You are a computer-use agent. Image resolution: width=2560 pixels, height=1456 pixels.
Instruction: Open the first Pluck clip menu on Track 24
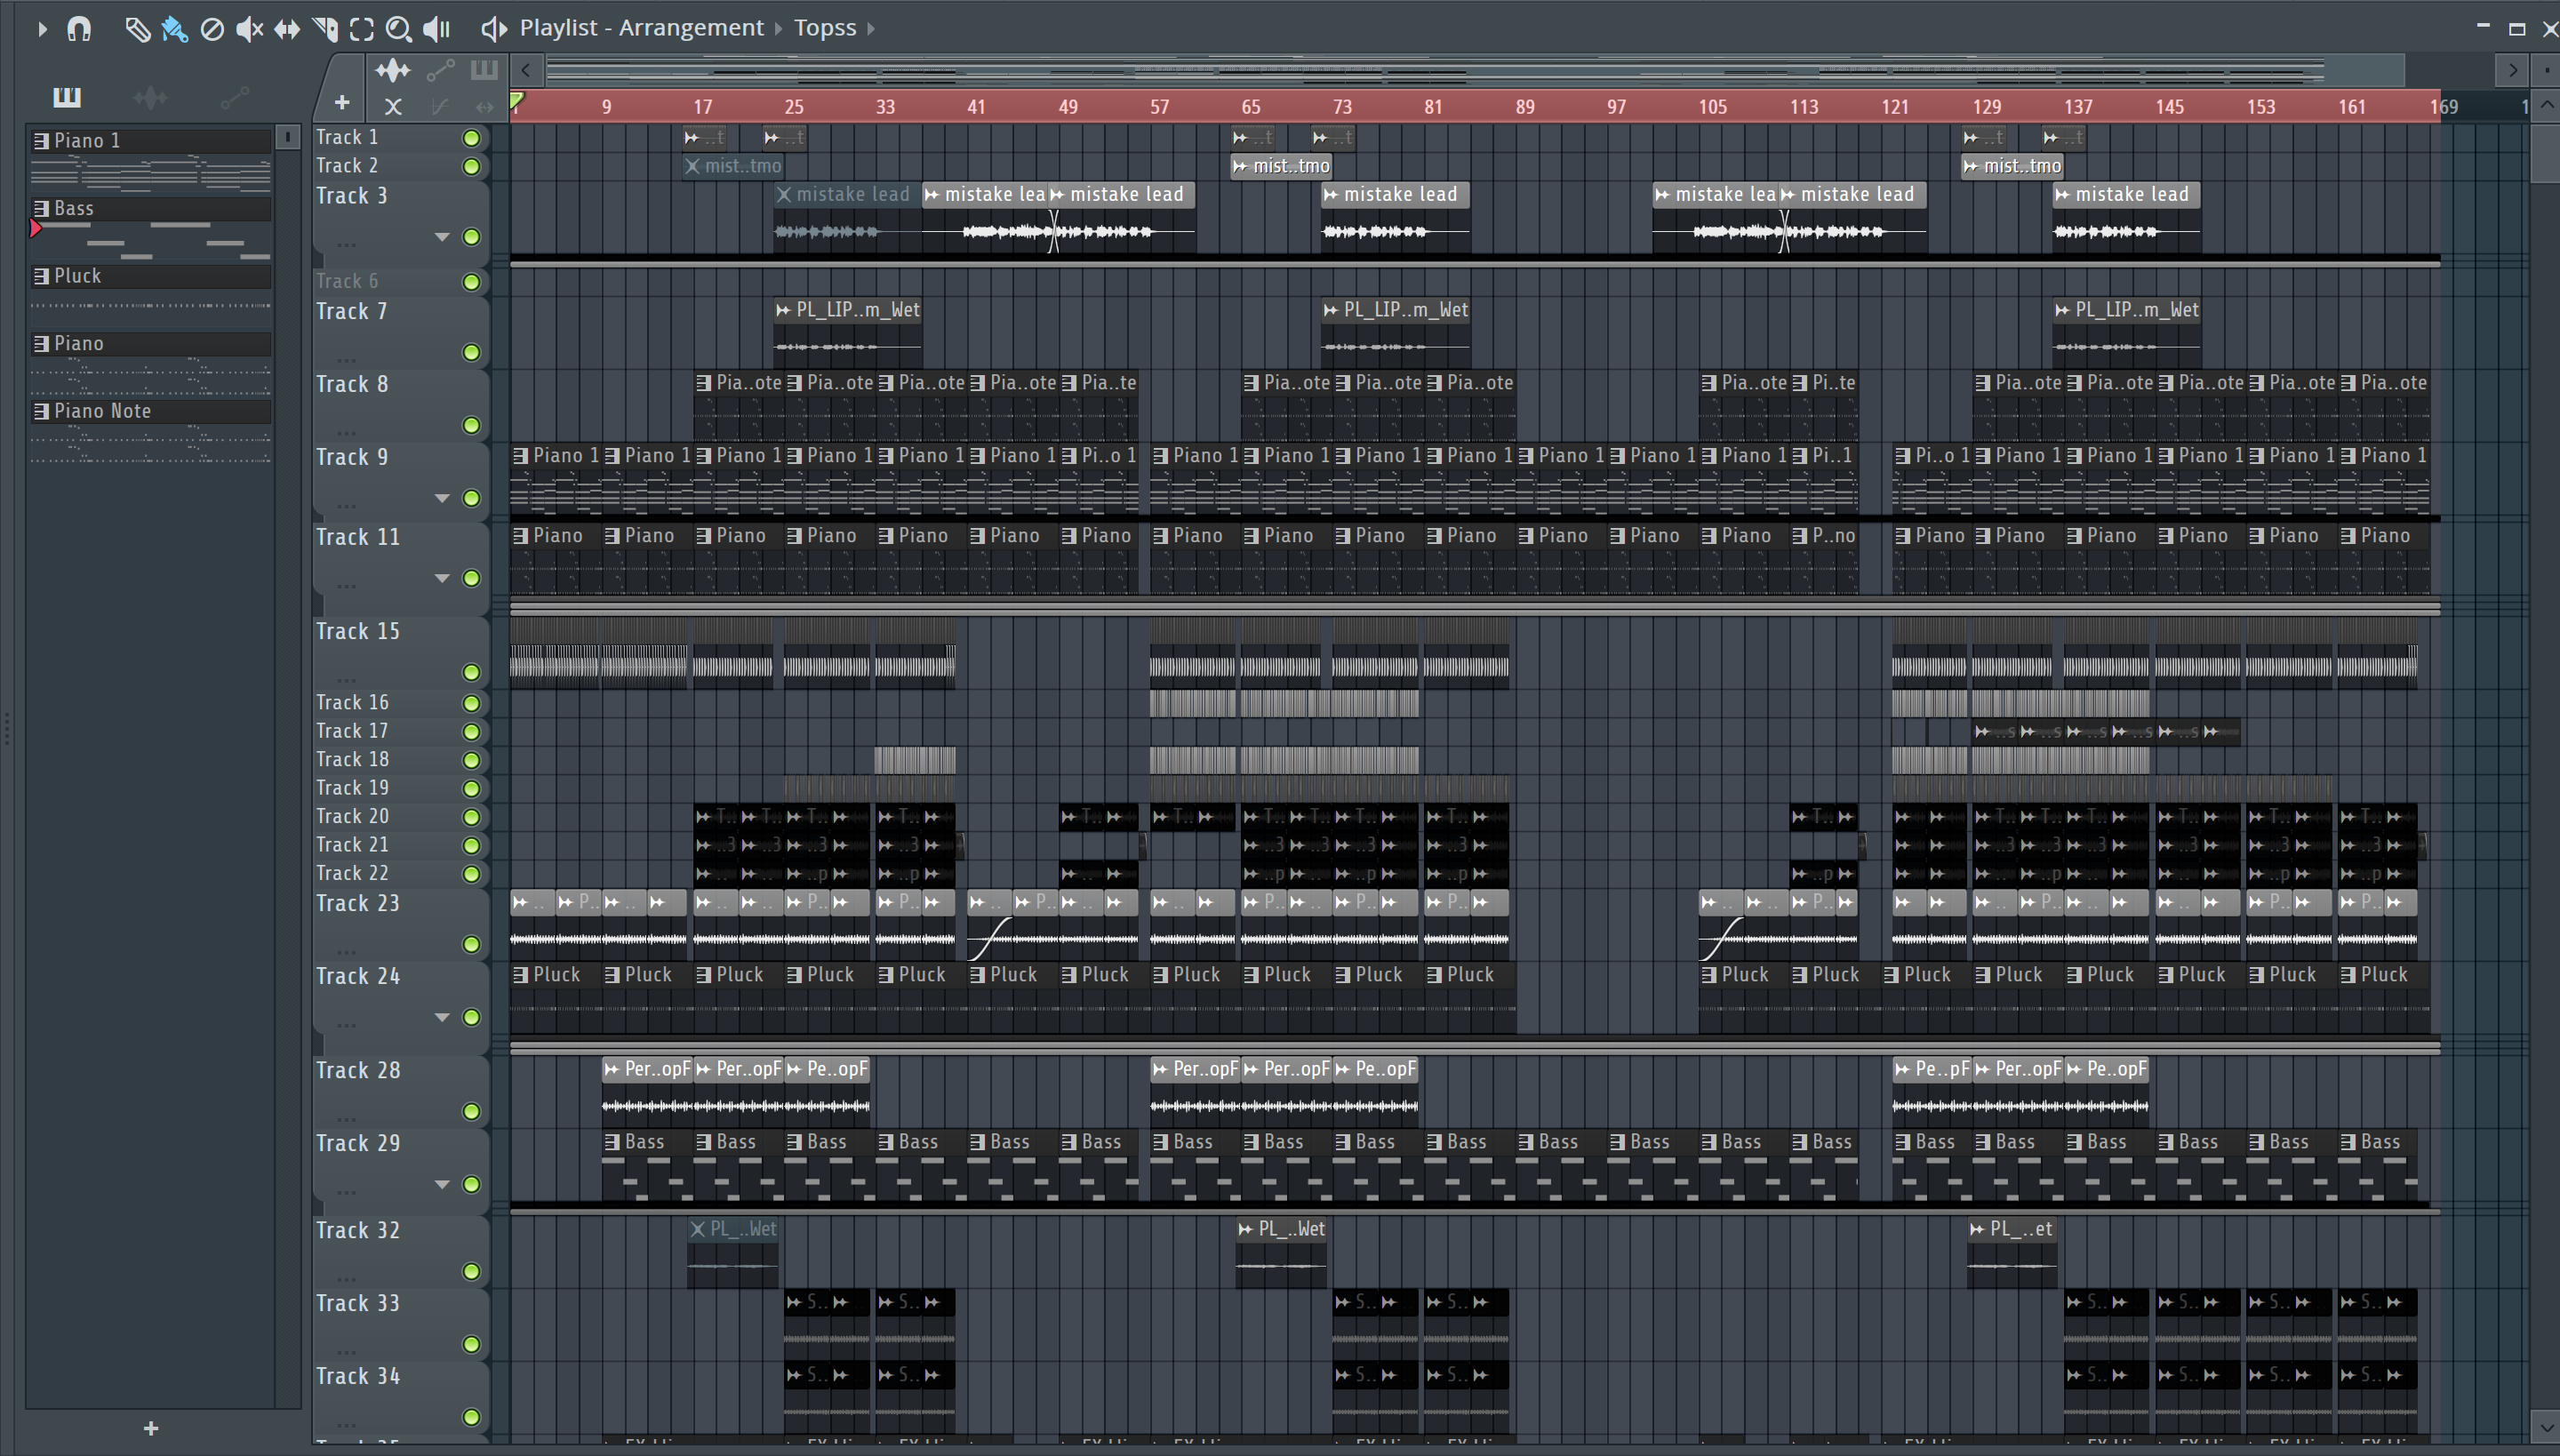click(521, 975)
